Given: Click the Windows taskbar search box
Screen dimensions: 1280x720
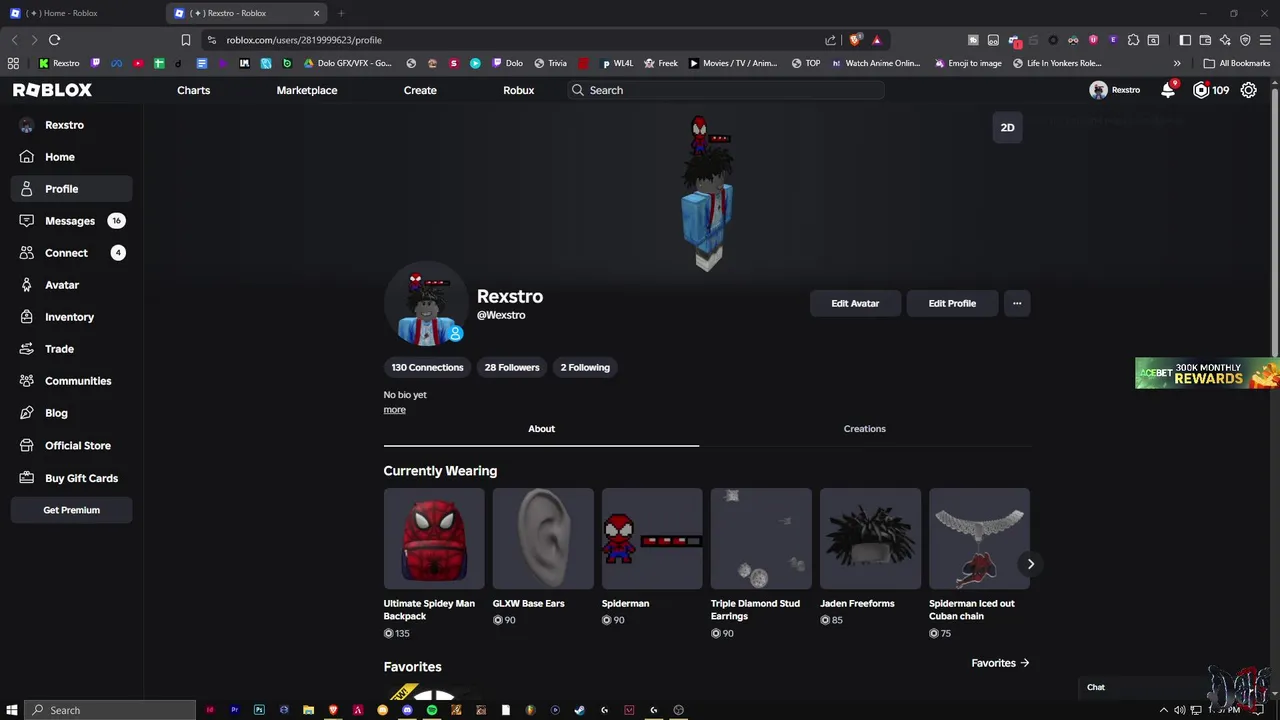Looking at the screenshot, I should click(110, 710).
